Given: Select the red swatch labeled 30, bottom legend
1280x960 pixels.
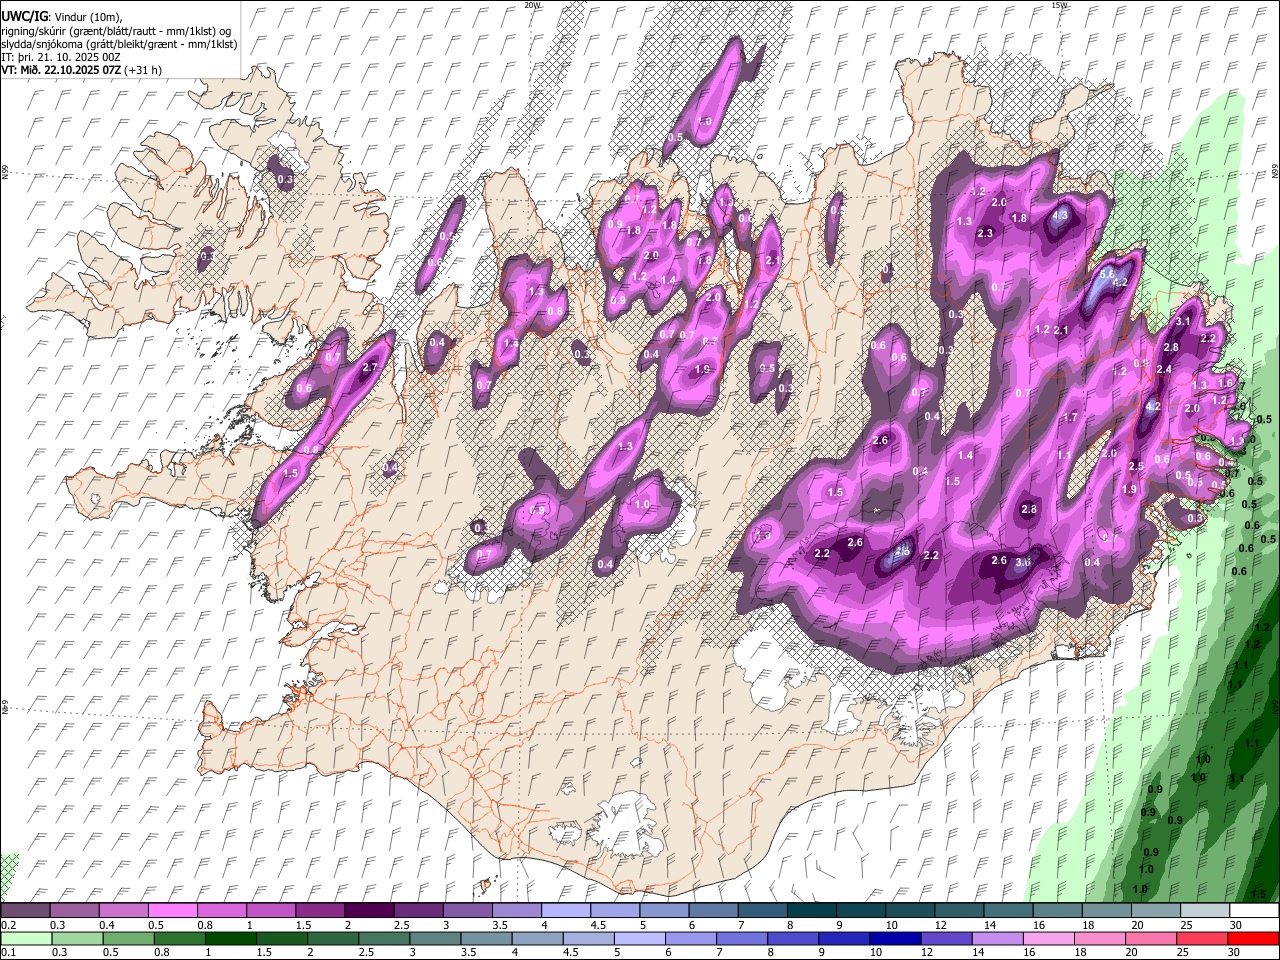Looking at the screenshot, I should coord(1253,939).
